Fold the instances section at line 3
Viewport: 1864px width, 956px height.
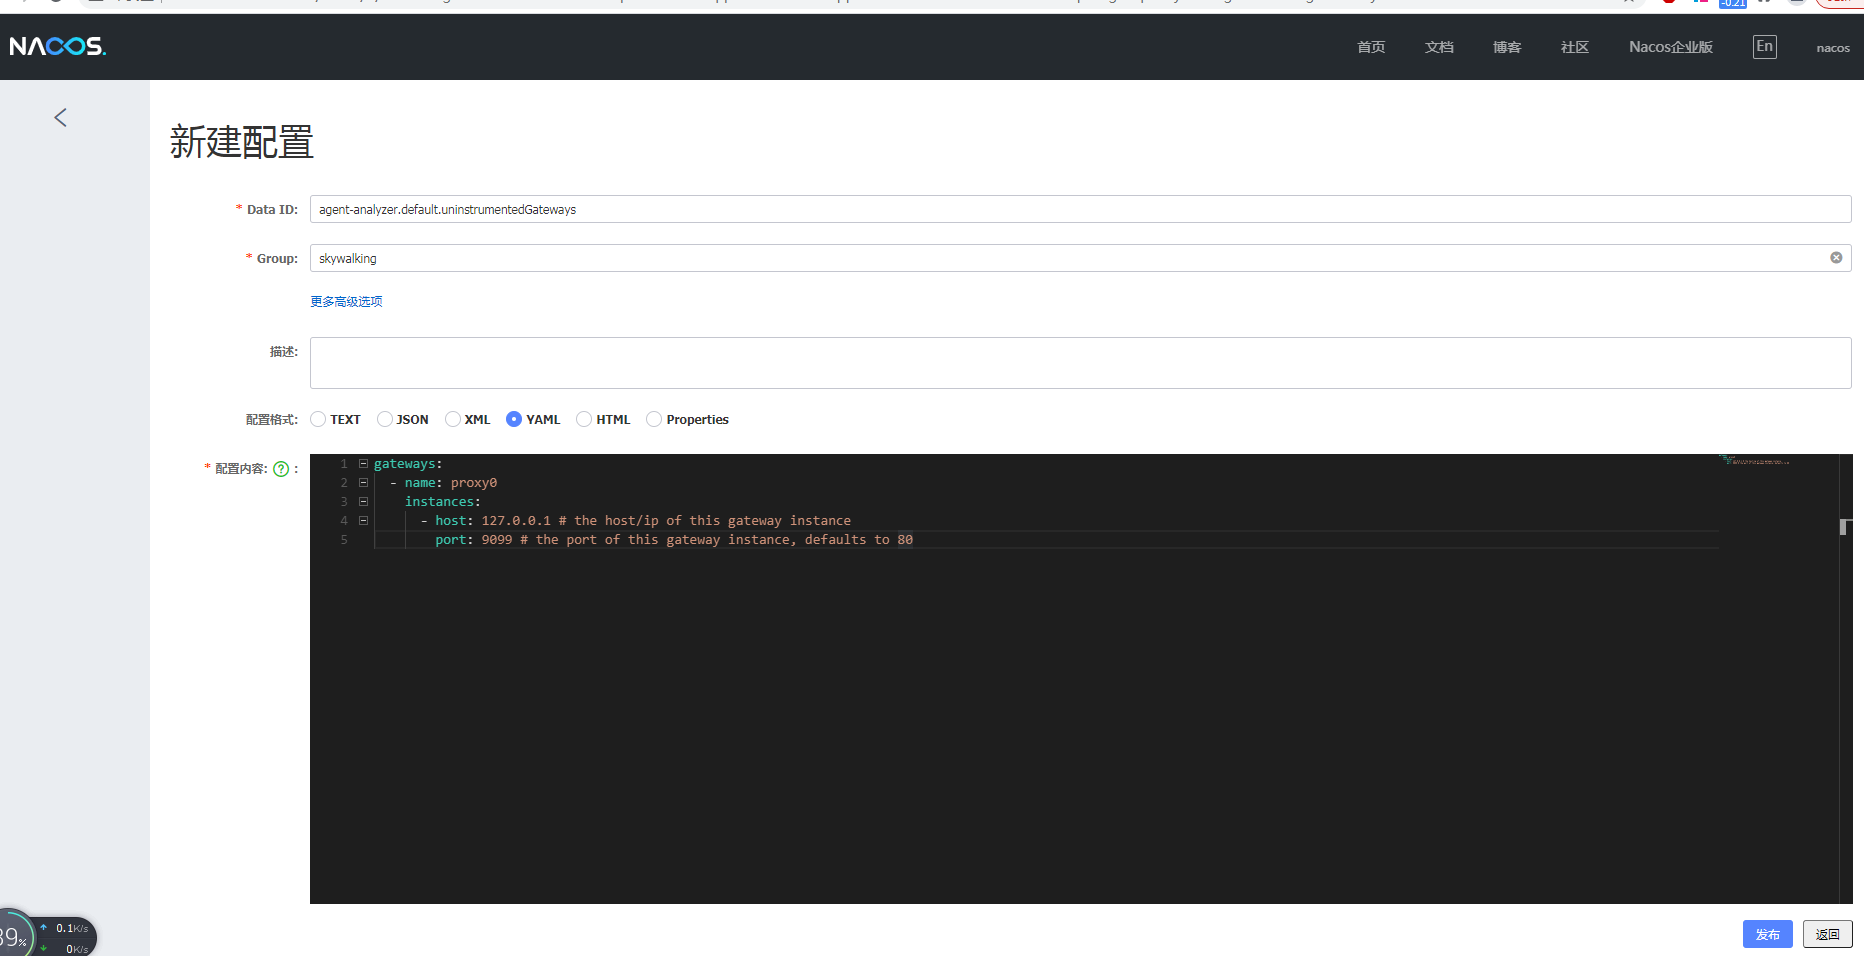point(363,501)
